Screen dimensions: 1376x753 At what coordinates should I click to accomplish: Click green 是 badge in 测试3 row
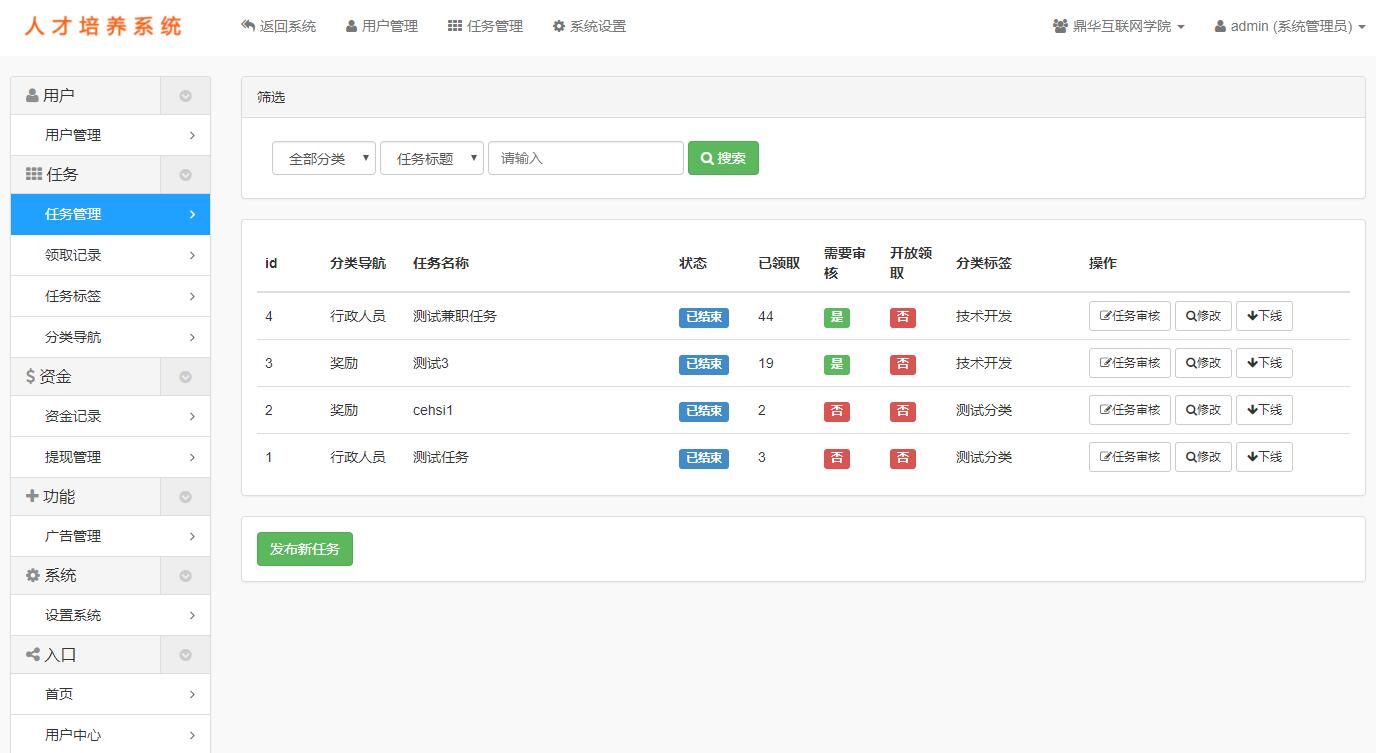(x=837, y=364)
